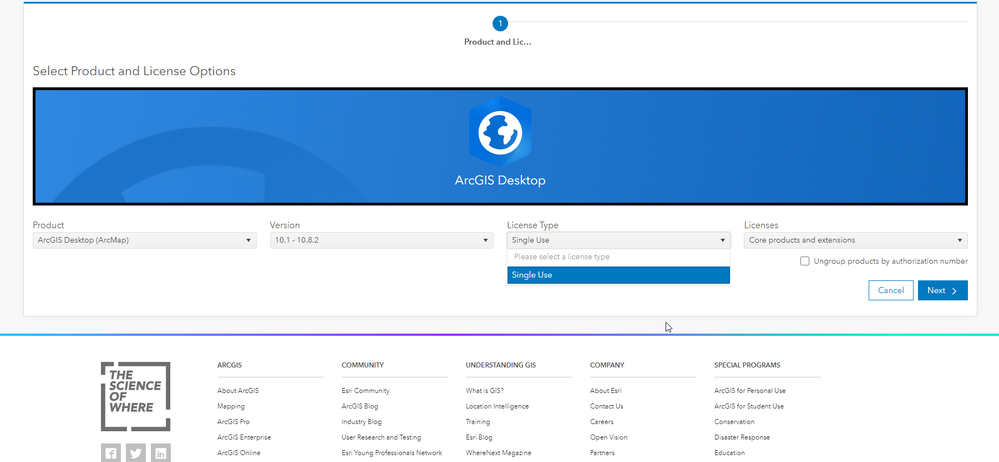Open Esri Young Professionals Network link
Screen dimensions: 999x462
click(392, 453)
